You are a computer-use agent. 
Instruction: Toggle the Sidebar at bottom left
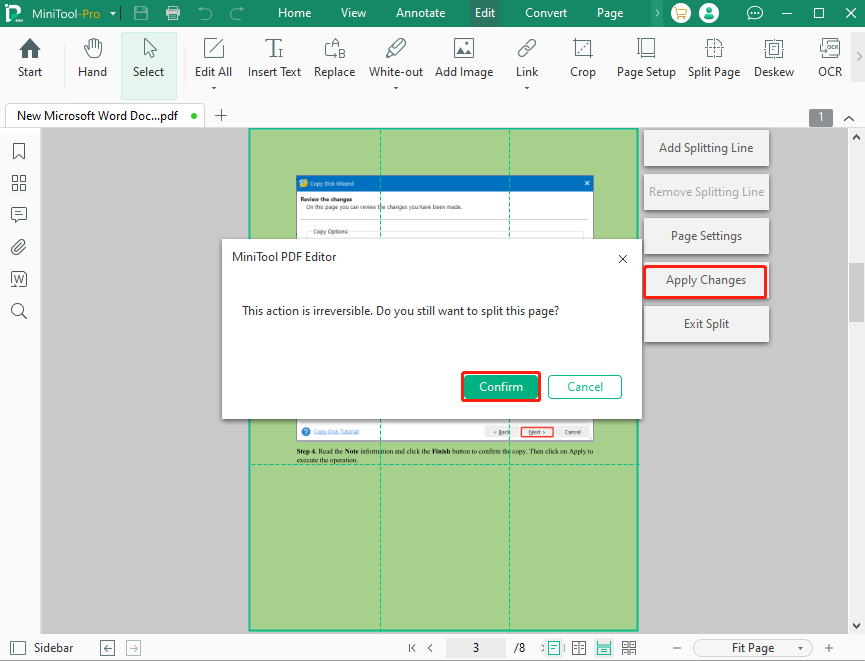42,648
